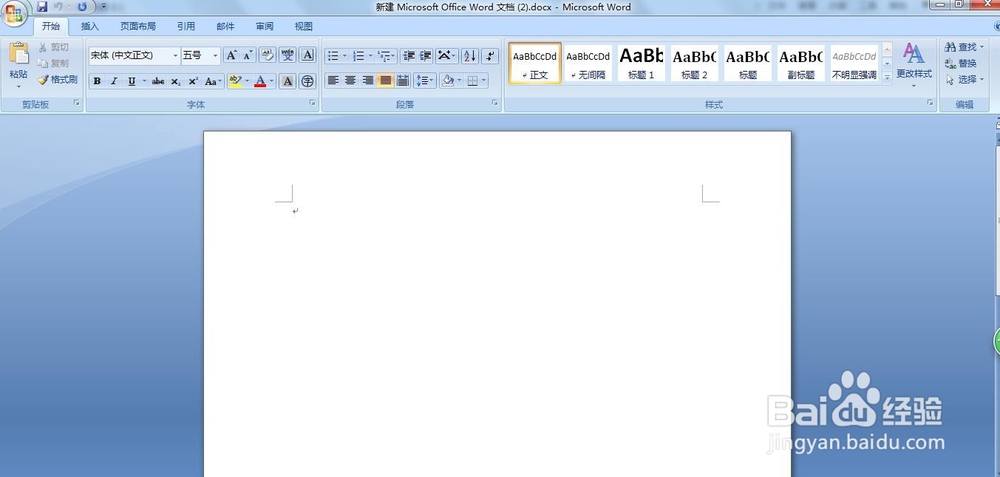Toggle character shading (gray A)

click(x=288, y=81)
